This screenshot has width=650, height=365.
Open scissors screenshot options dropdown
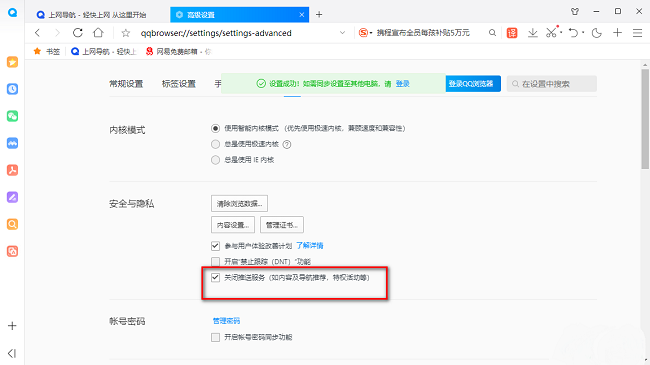561,33
